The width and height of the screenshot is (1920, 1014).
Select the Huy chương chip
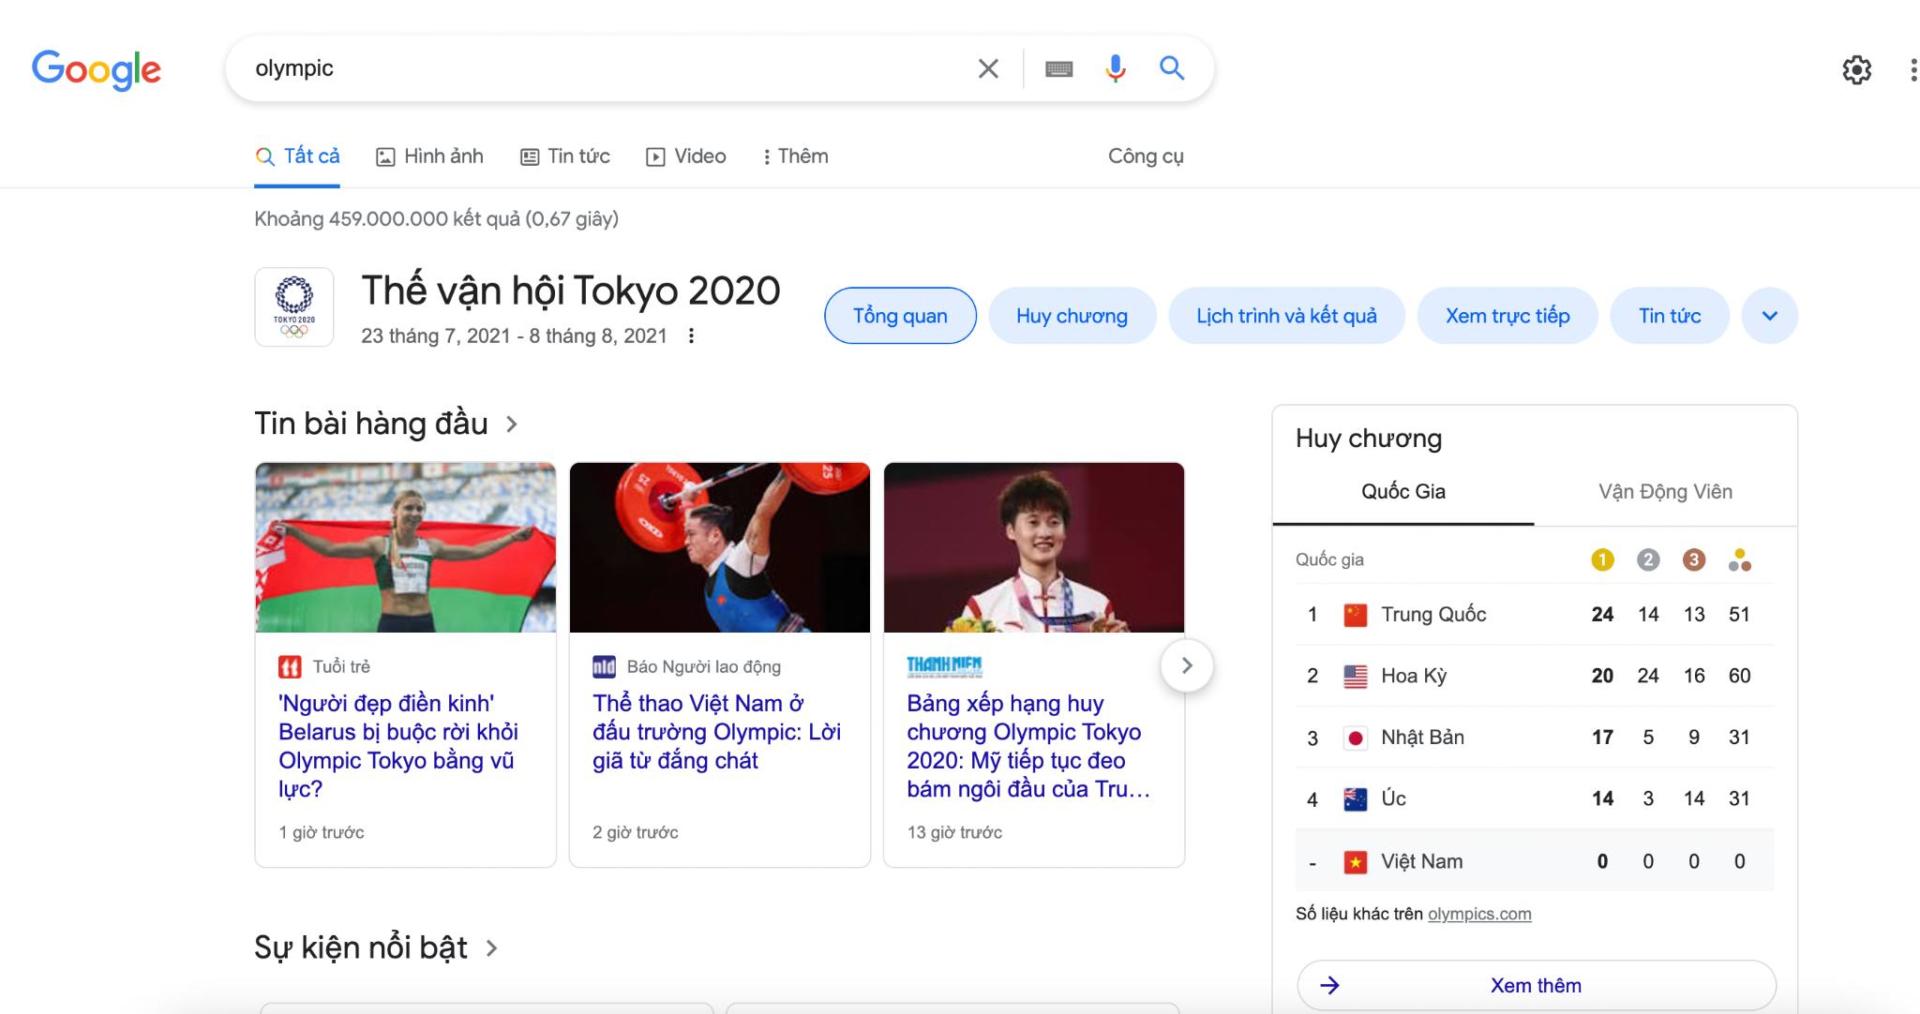tap(1072, 316)
